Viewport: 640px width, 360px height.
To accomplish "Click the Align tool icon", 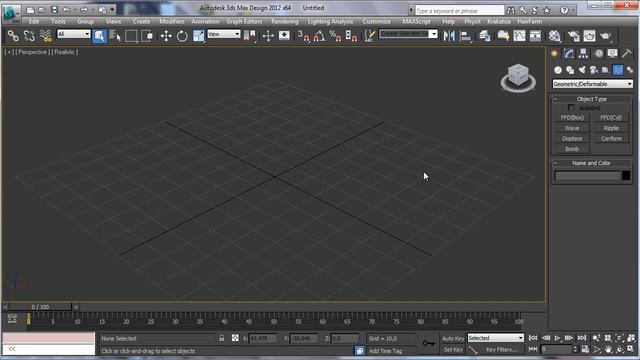I will point(466,36).
